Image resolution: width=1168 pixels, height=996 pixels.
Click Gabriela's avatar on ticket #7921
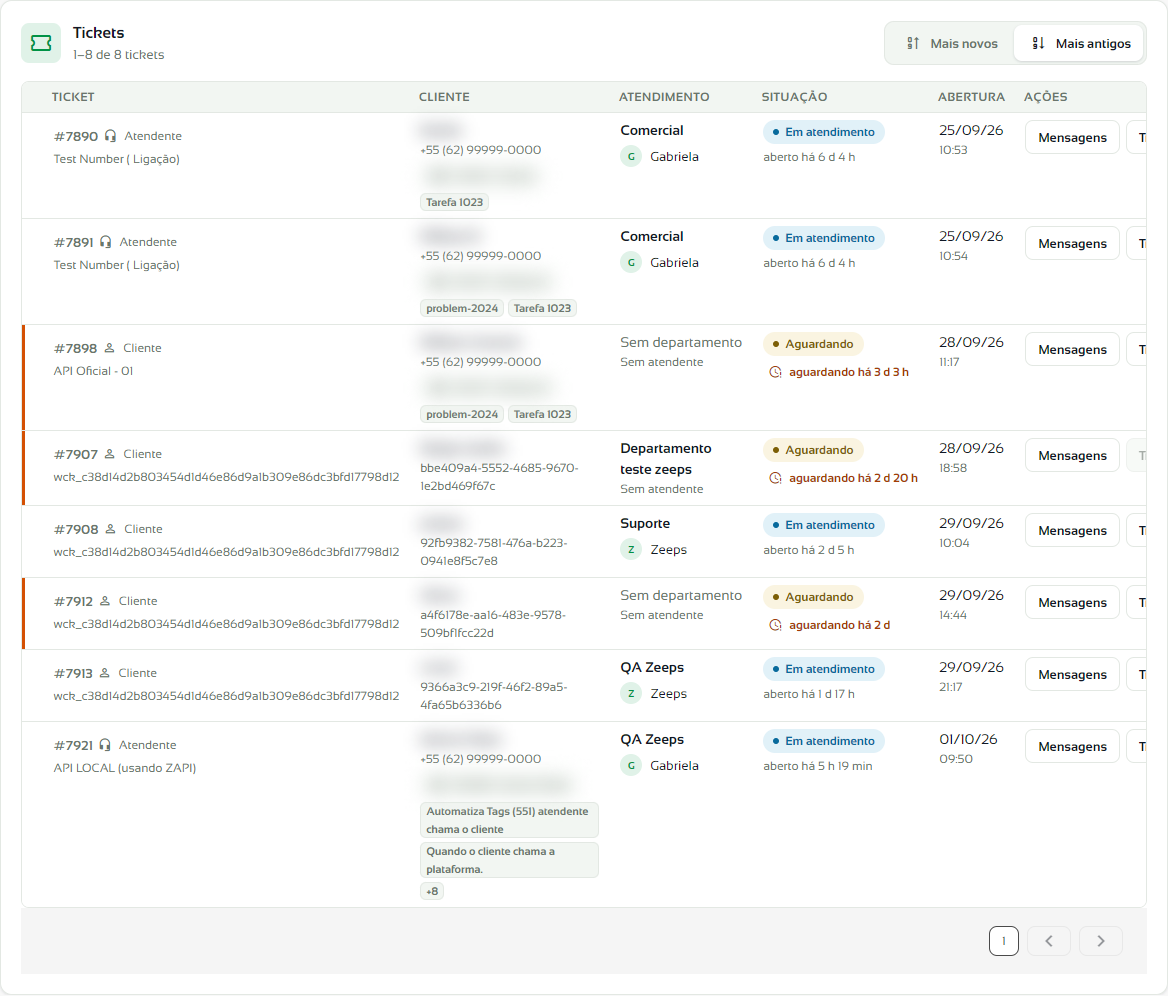[x=631, y=765]
